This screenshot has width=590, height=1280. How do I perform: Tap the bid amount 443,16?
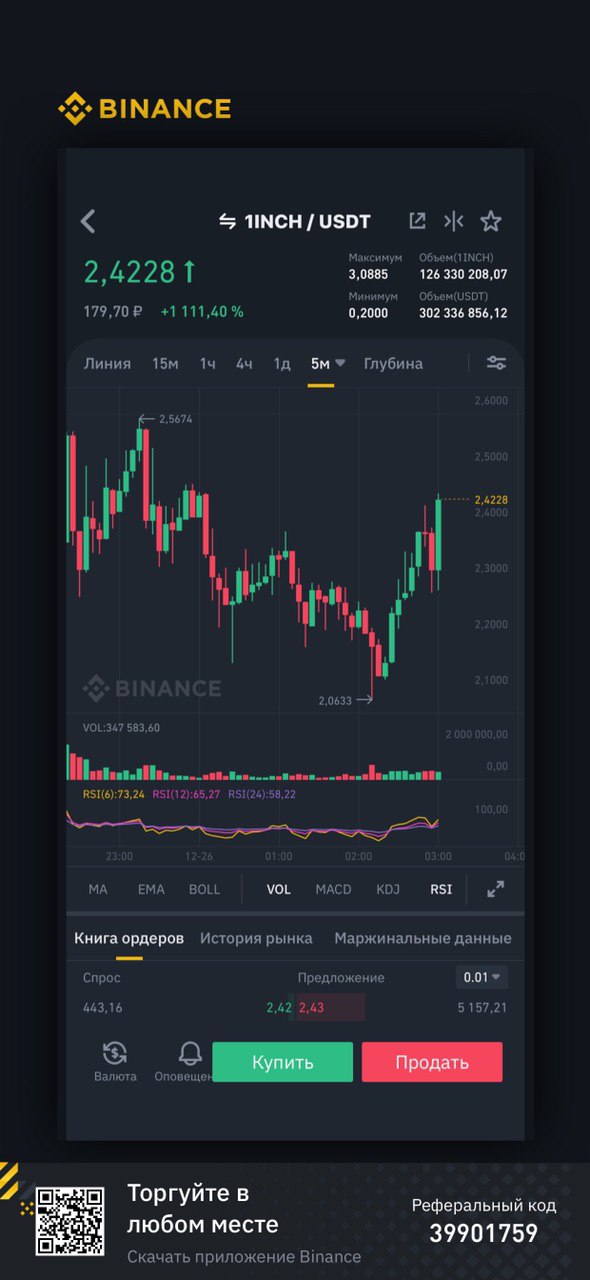coord(103,1007)
